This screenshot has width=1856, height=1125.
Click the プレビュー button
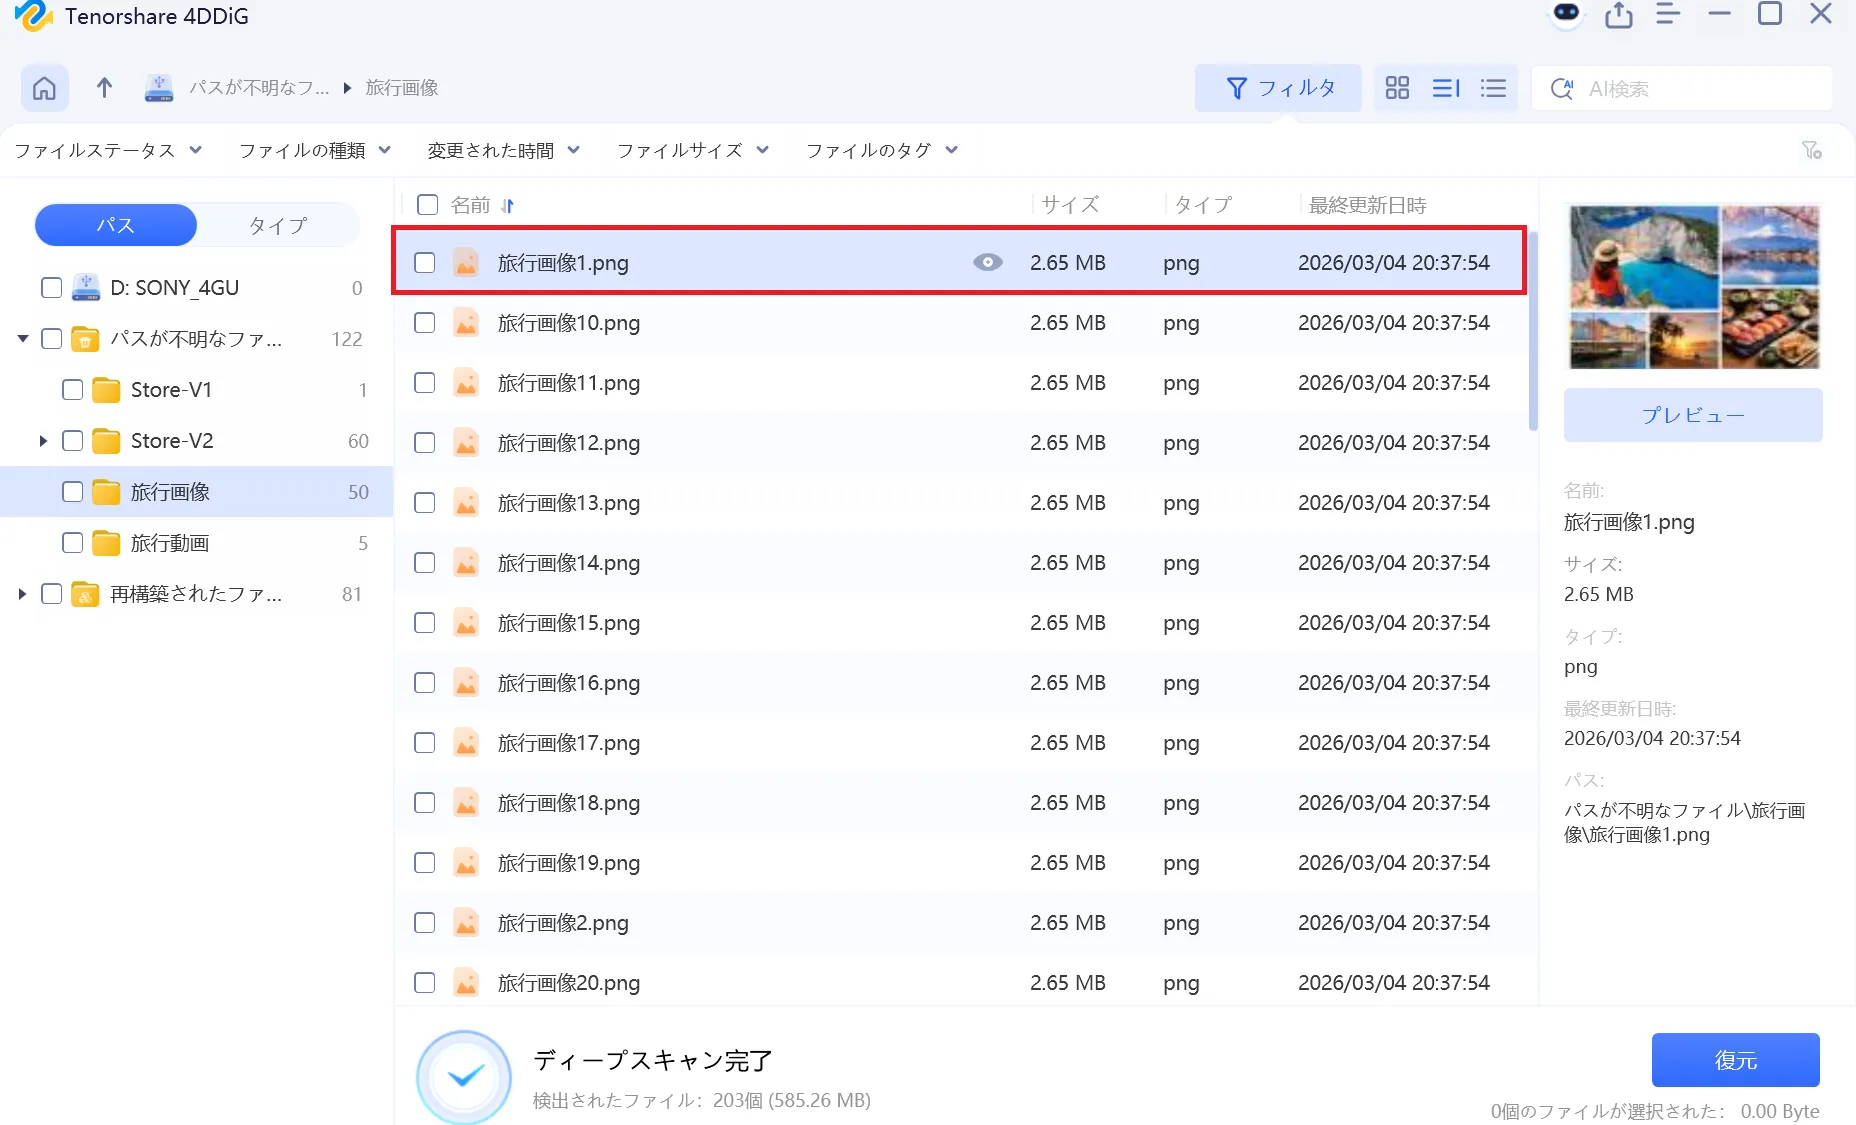click(x=1693, y=414)
